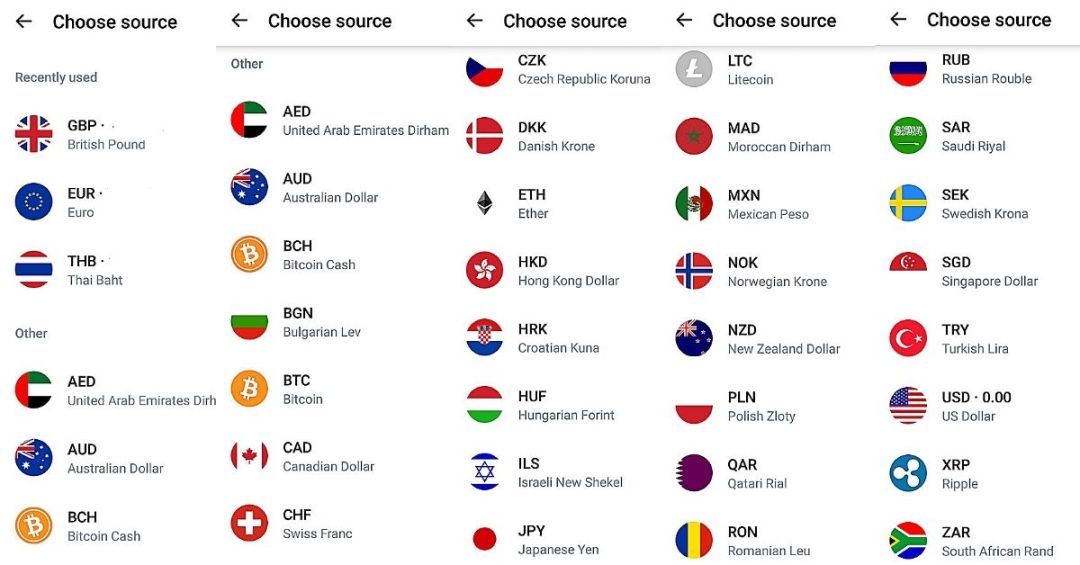Select the US Dollar entry
This screenshot has width=1080, height=565.
coord(975,406)
